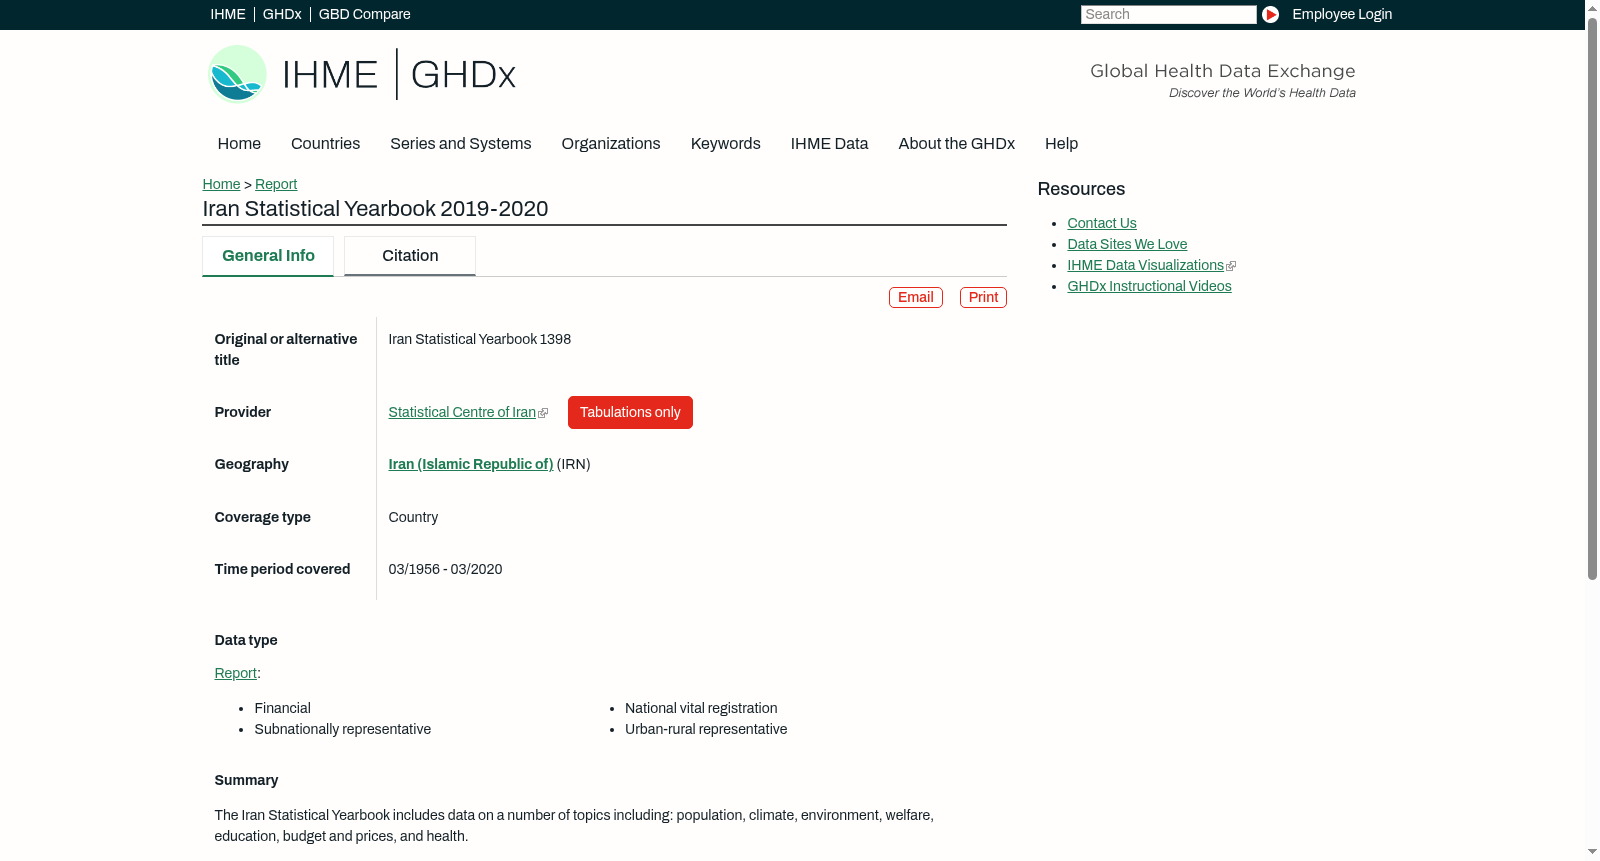Click the 'Time period covered' label

tap(282, 569)
